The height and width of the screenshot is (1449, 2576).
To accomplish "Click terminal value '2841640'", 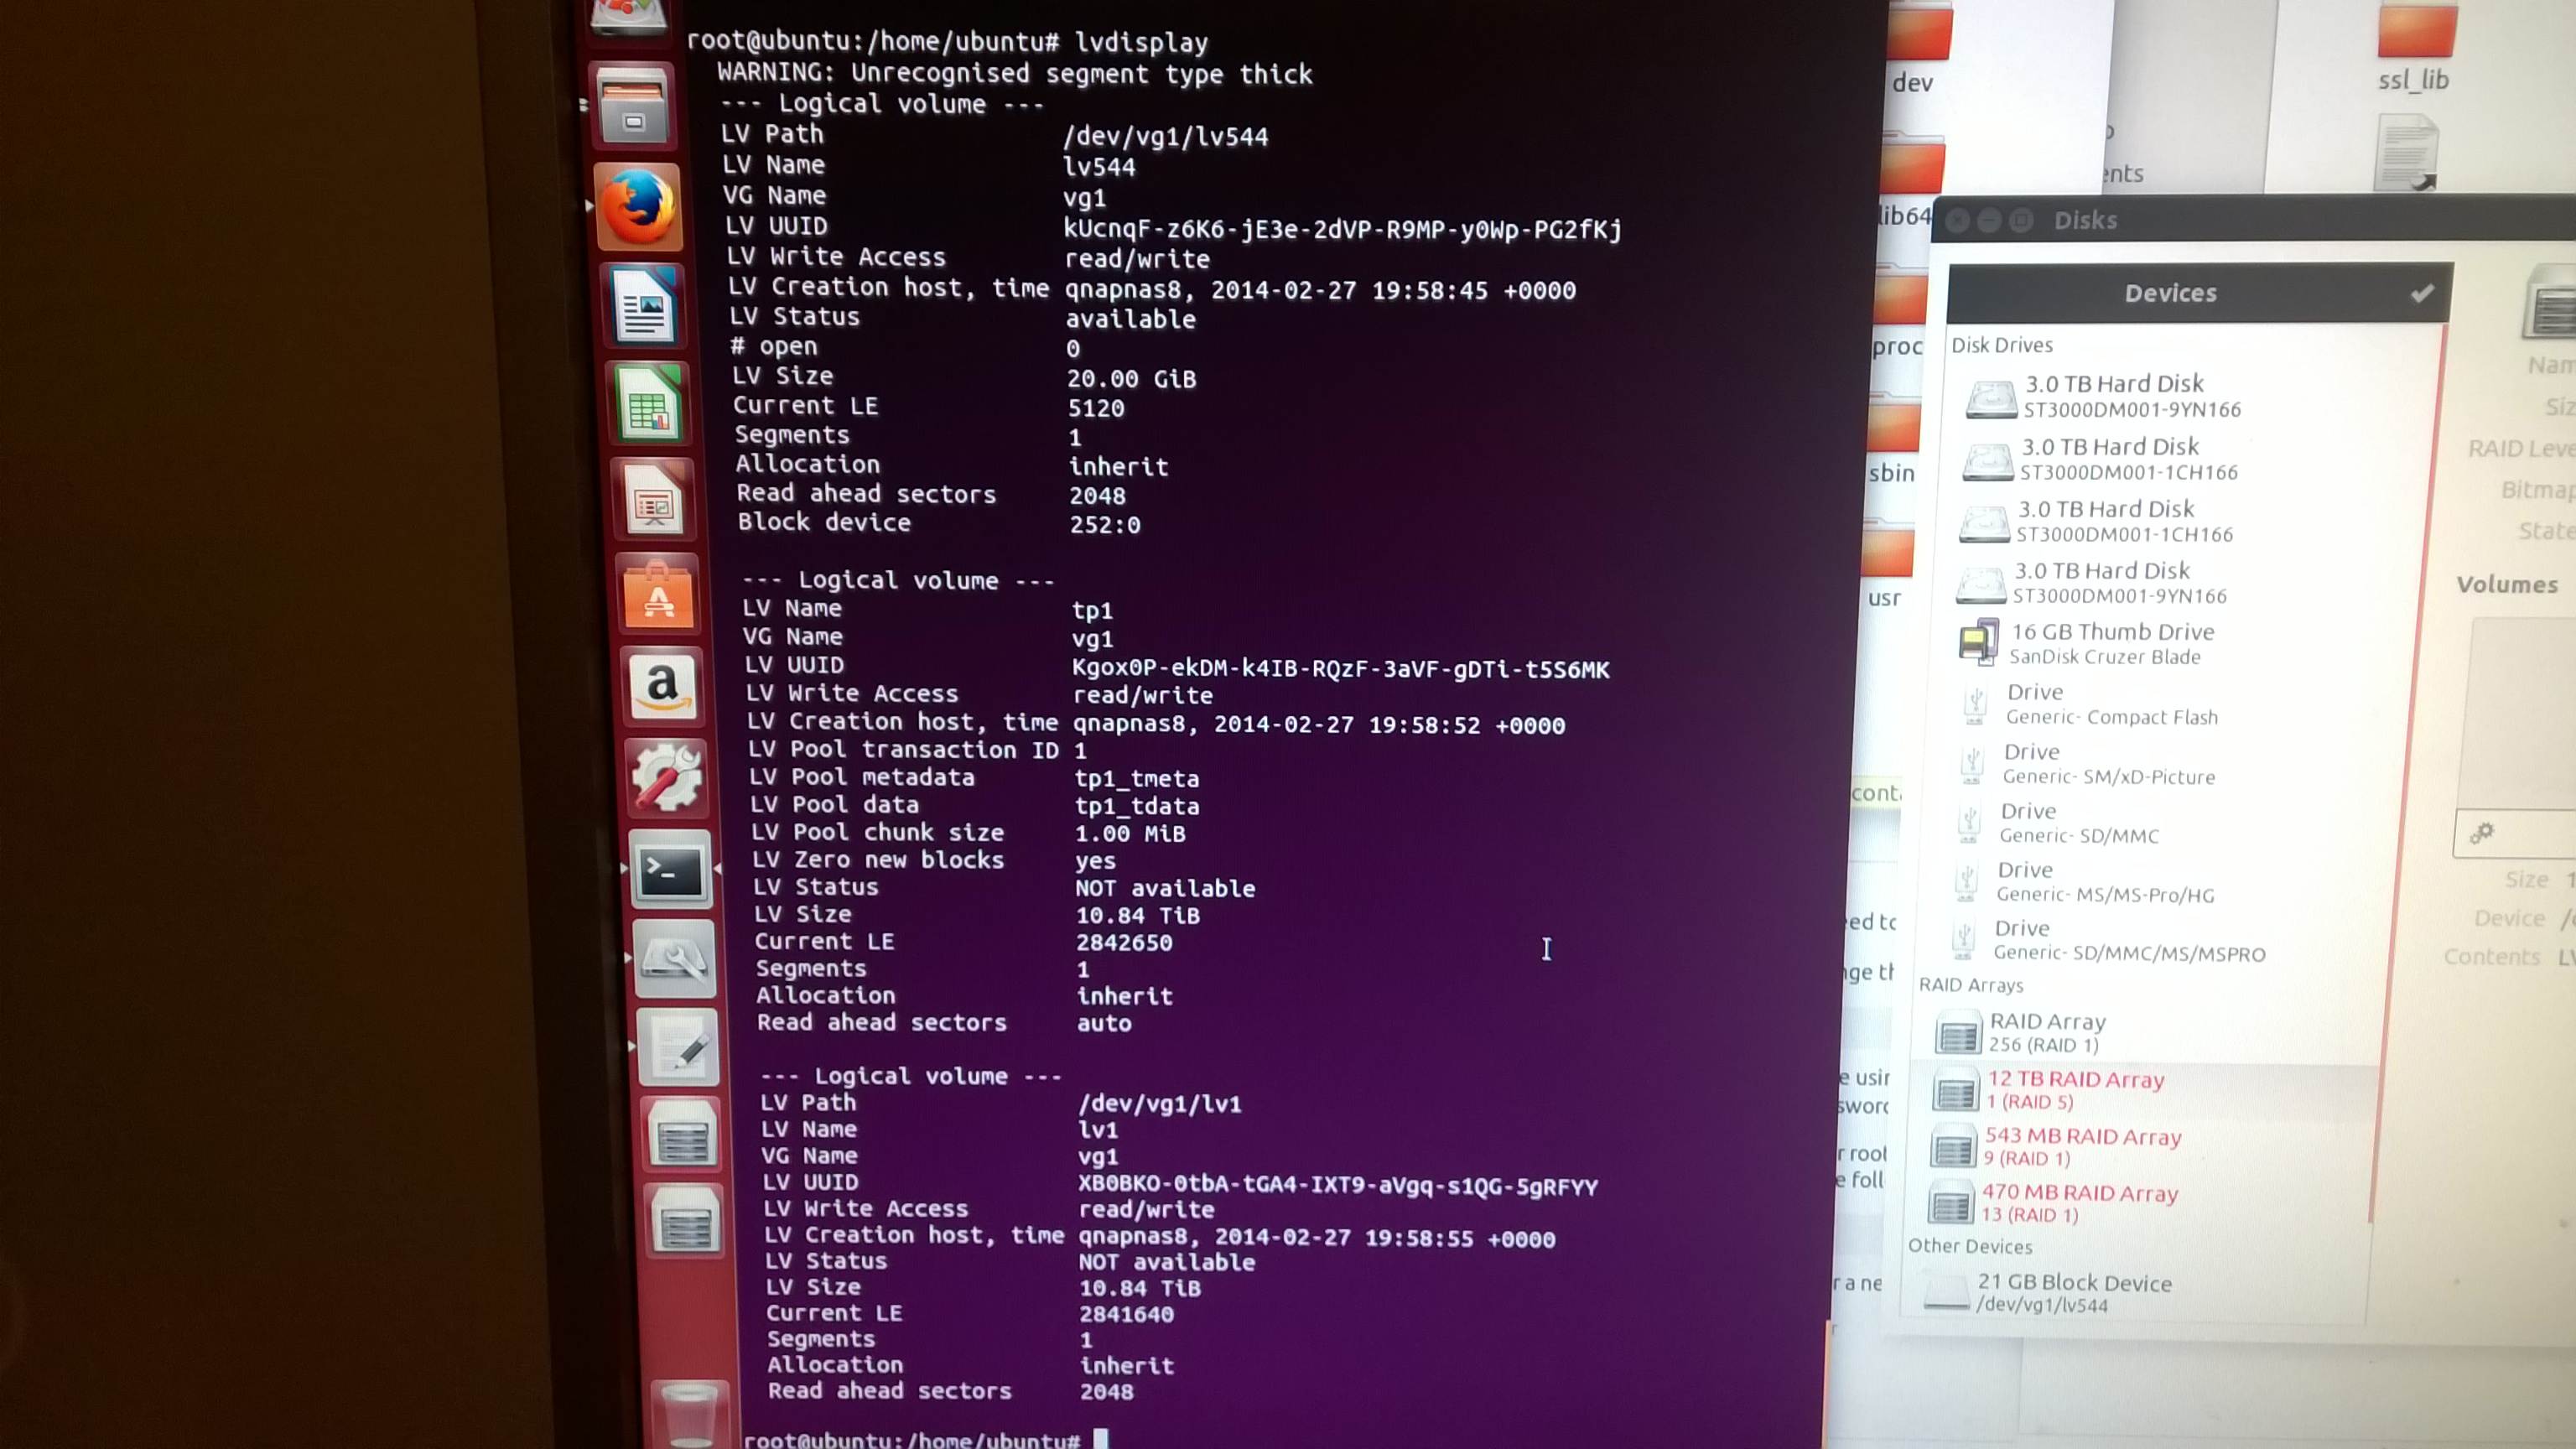I will [x=1127, y=1315].
